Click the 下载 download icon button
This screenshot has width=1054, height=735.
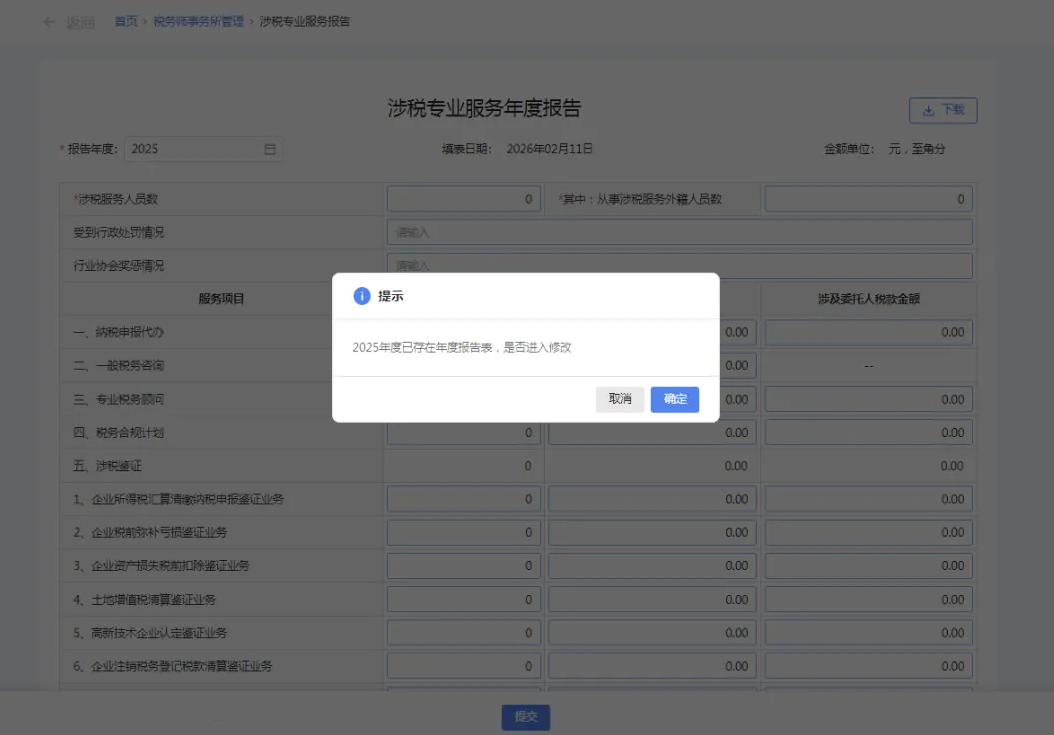[x=942, y=110]
